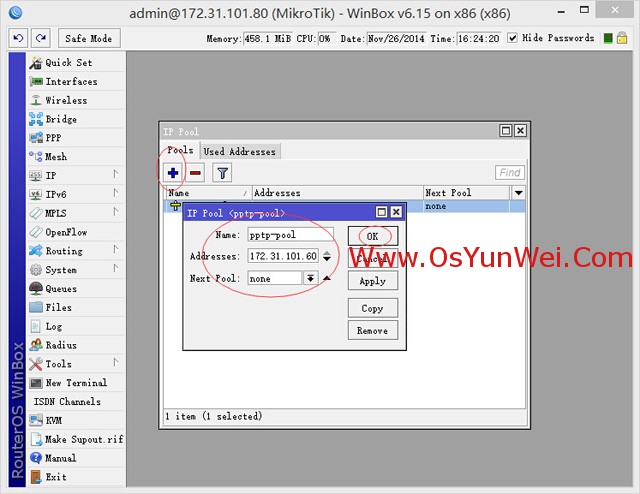Uncheck Hide Passwords checkbox

click(512, 38)
